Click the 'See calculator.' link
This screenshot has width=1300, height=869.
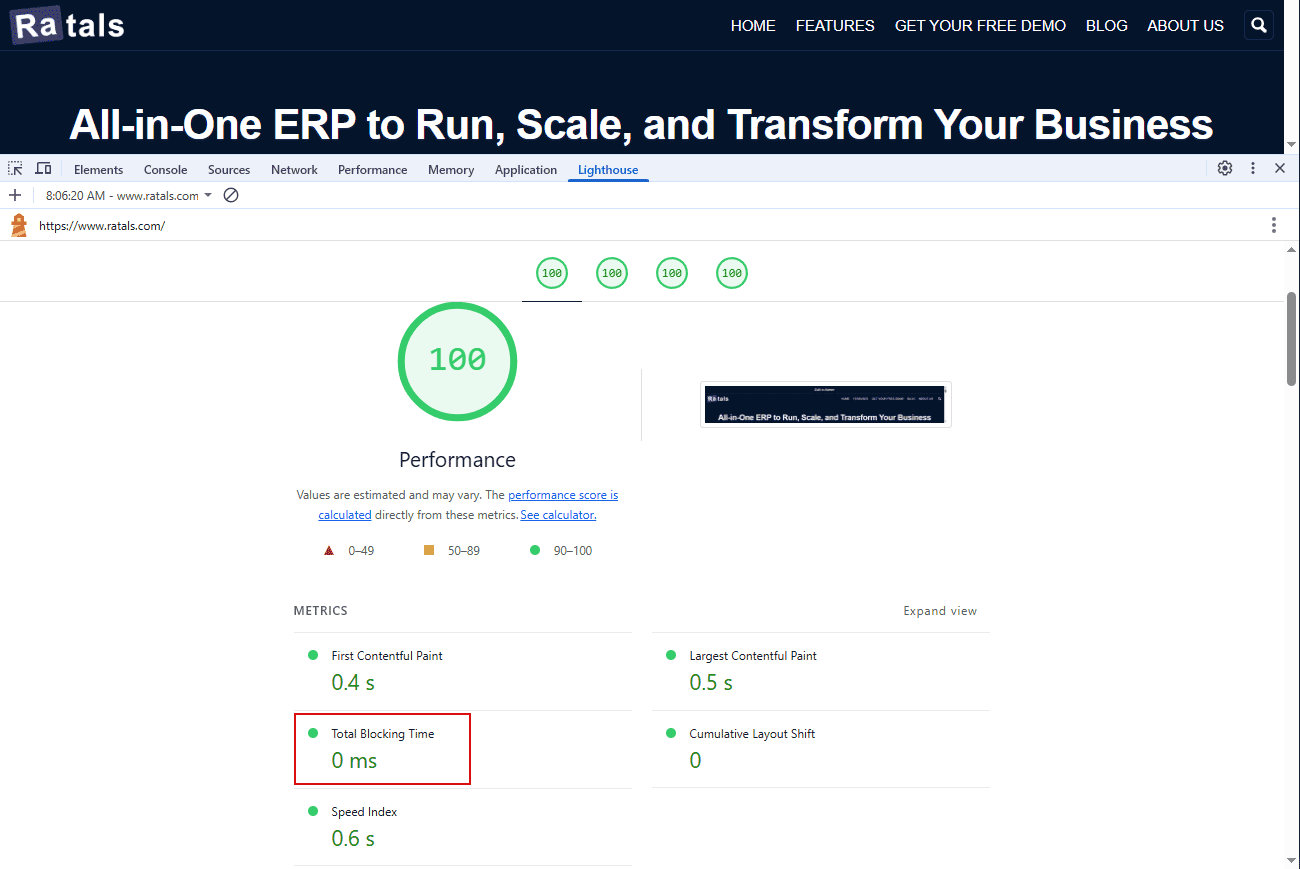click(558, 515)
